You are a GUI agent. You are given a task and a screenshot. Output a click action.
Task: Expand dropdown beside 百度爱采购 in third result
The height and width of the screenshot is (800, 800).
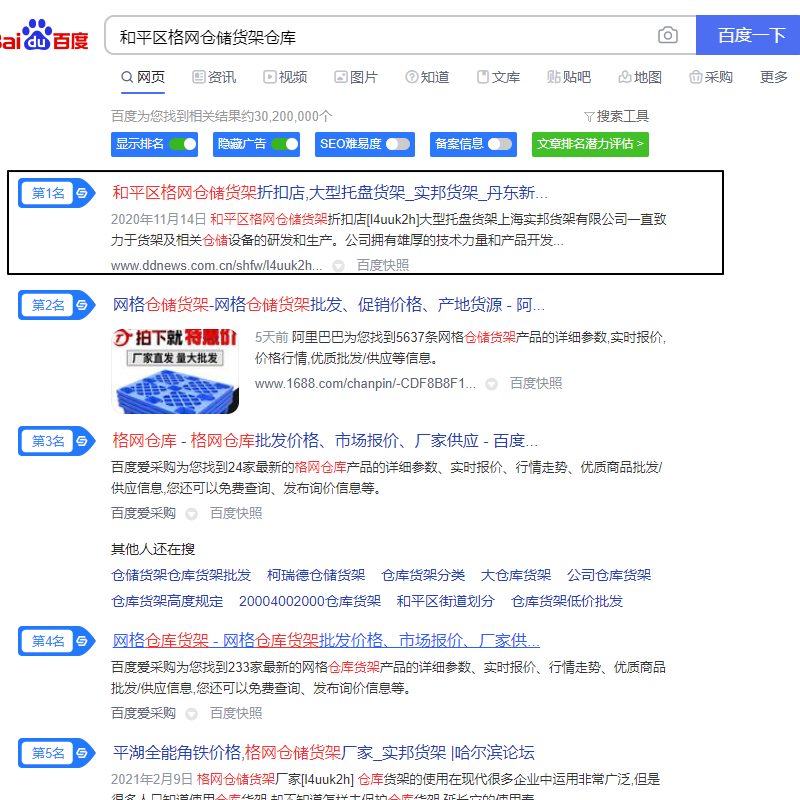191,514
